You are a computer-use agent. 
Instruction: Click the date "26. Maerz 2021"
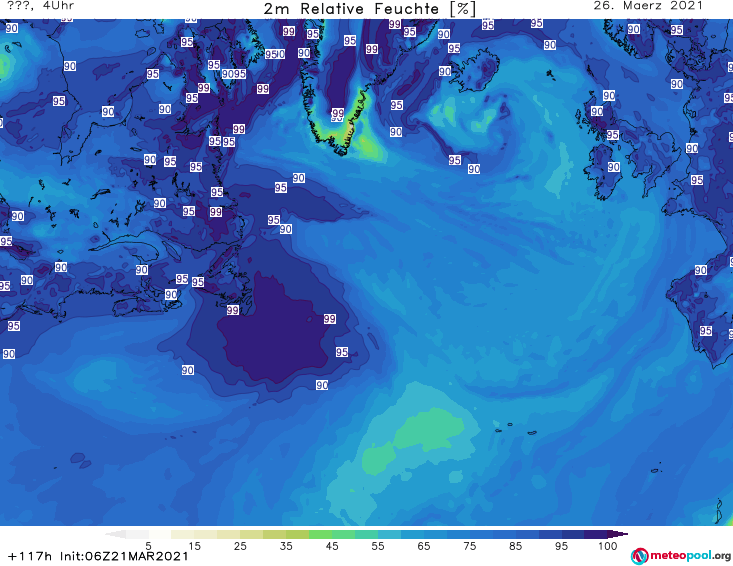click(648, 6)
